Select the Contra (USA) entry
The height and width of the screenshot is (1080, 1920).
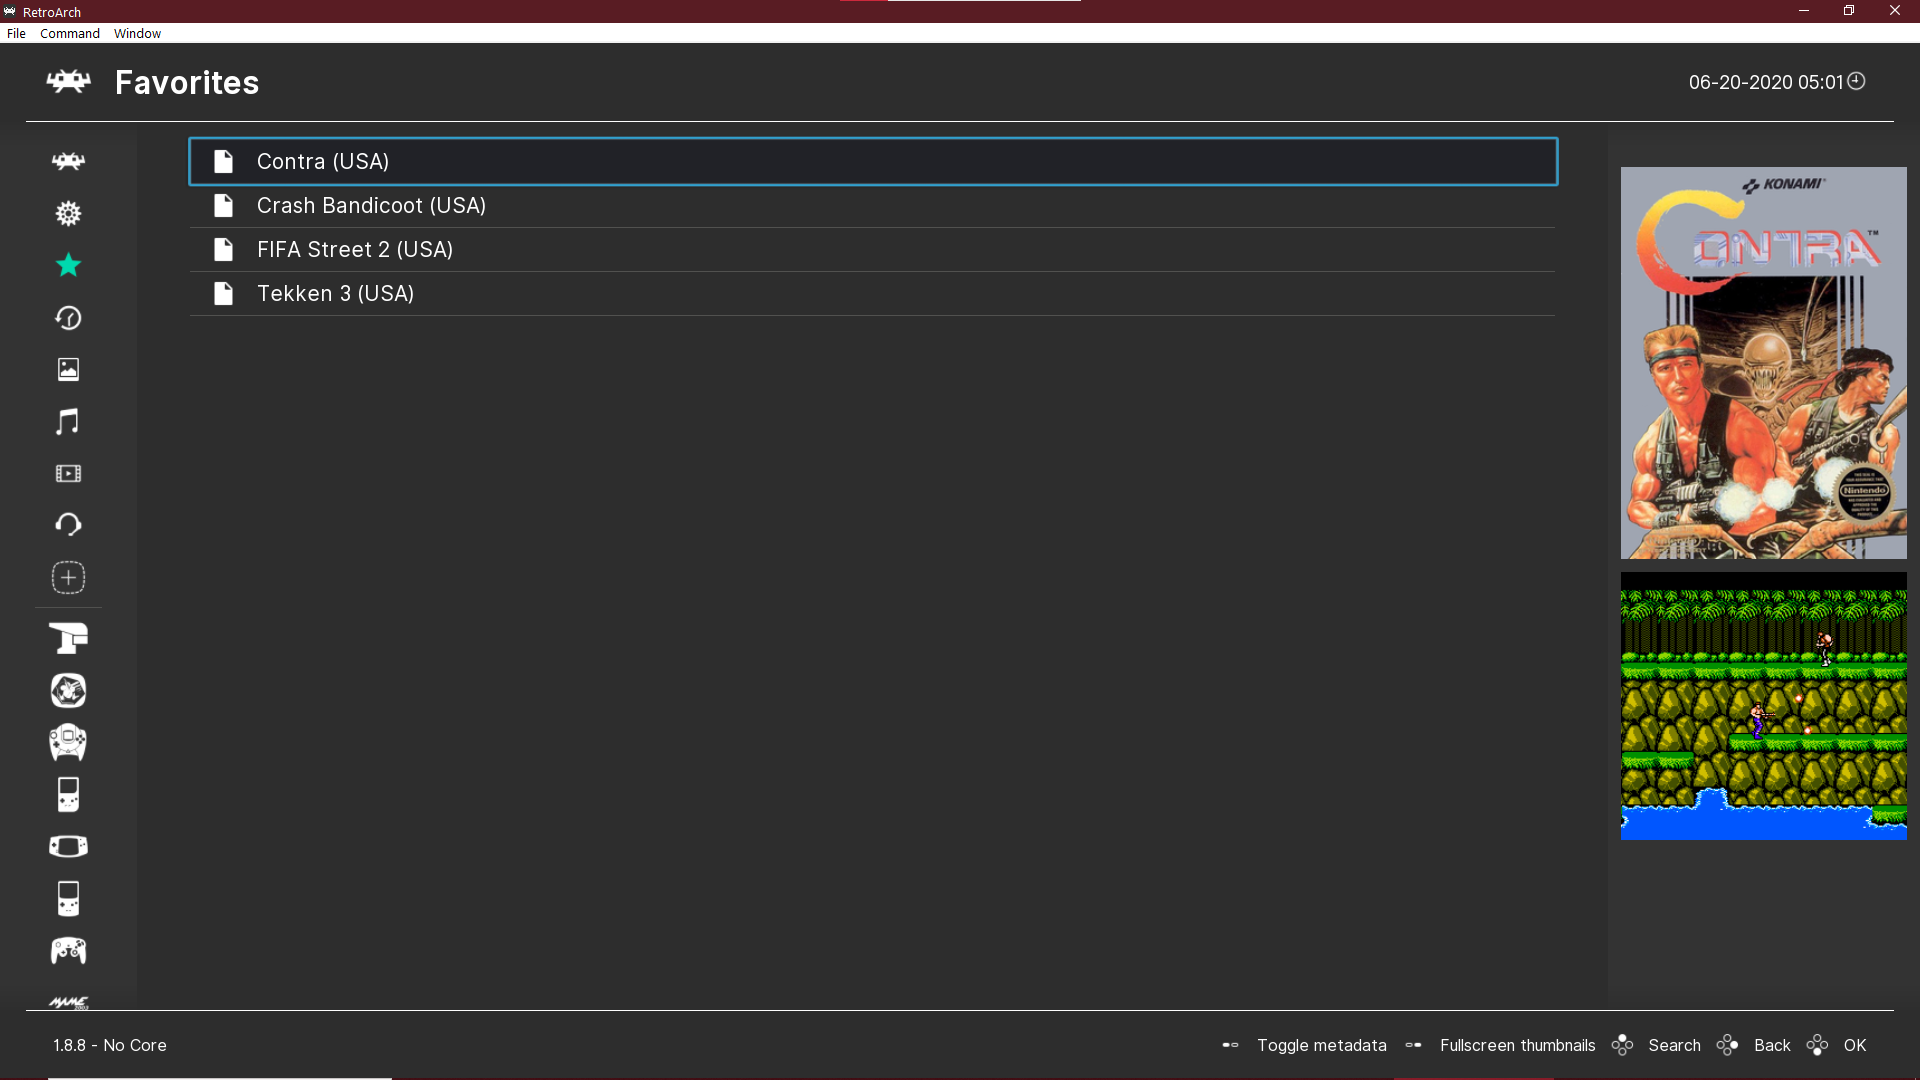click(873, 161)
